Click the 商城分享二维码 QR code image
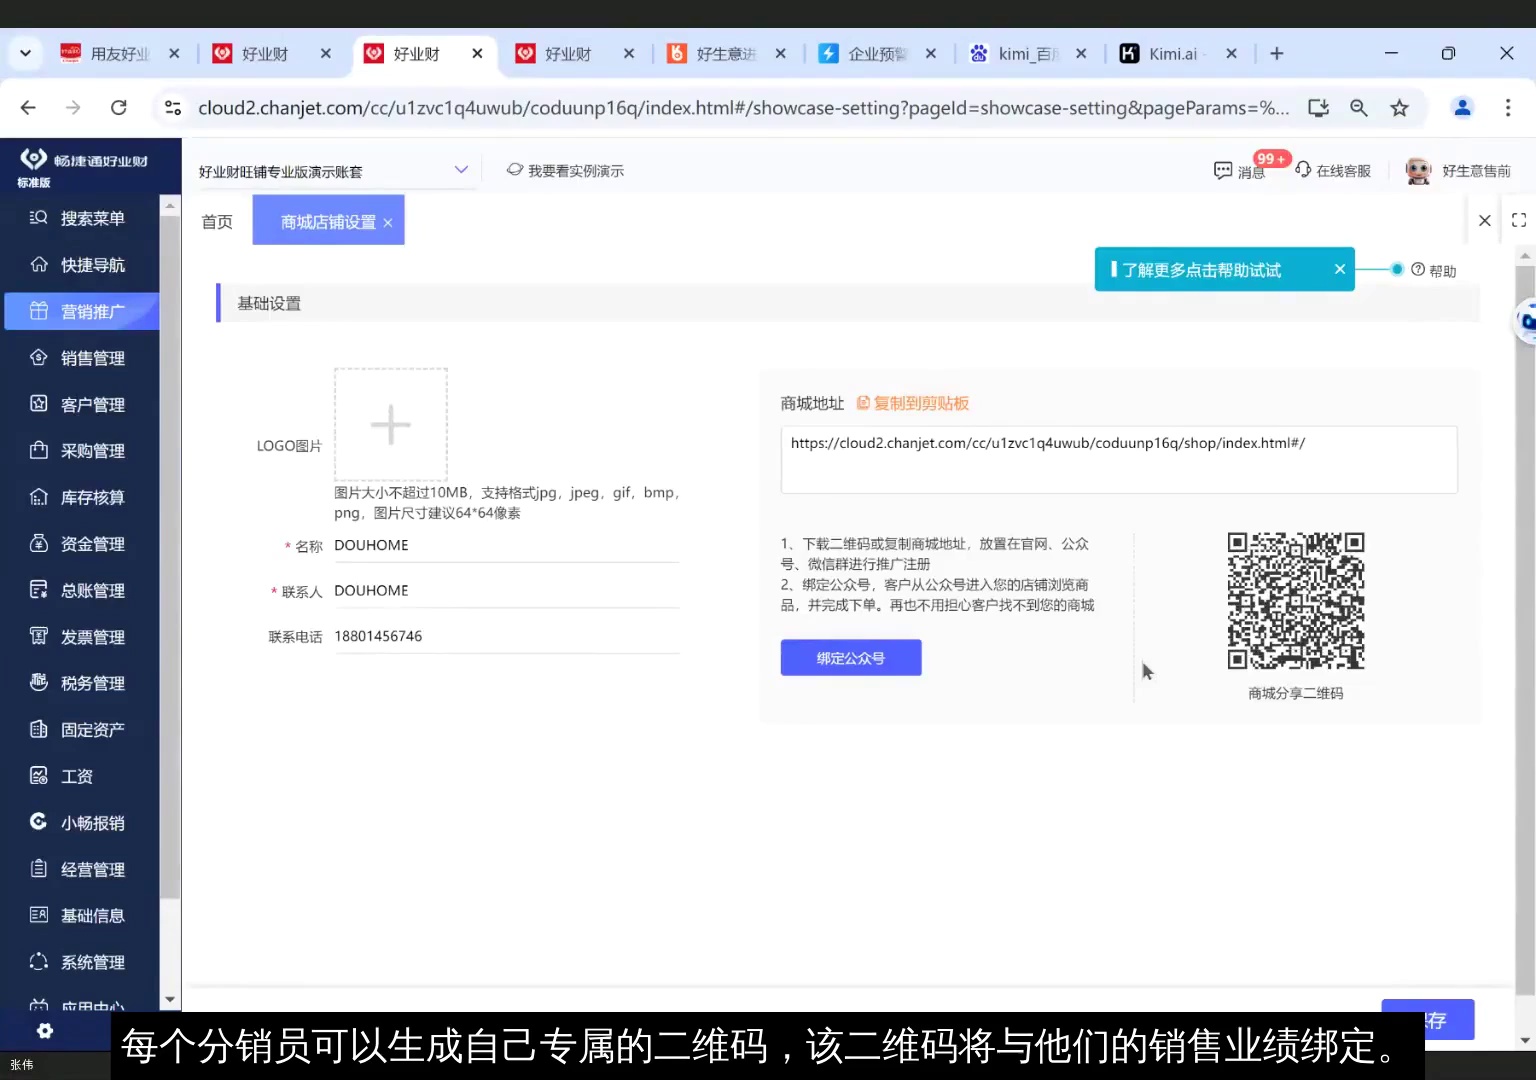The image size is (1536, 1080). [x=1295, y=601]
